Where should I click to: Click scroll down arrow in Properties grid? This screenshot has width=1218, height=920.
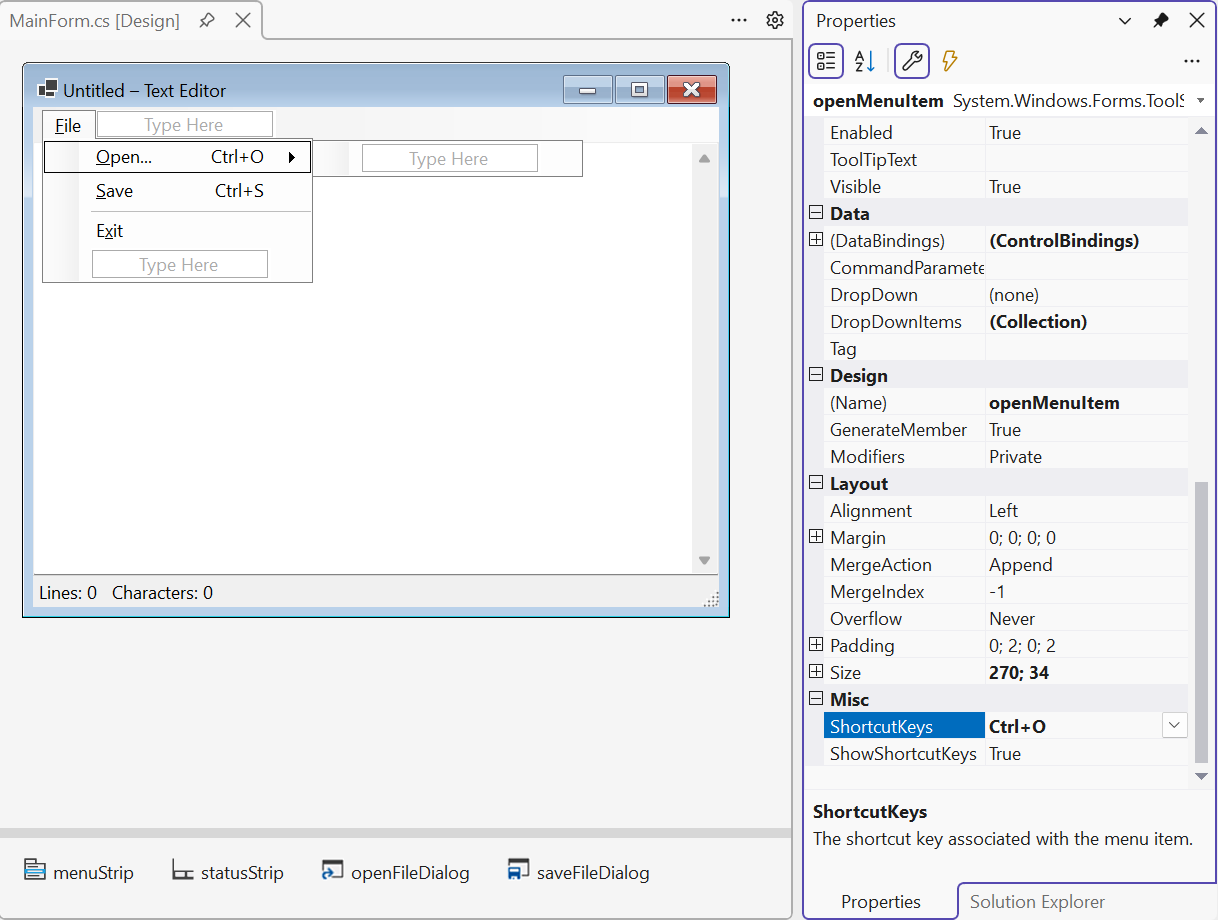coord(1201,777)
